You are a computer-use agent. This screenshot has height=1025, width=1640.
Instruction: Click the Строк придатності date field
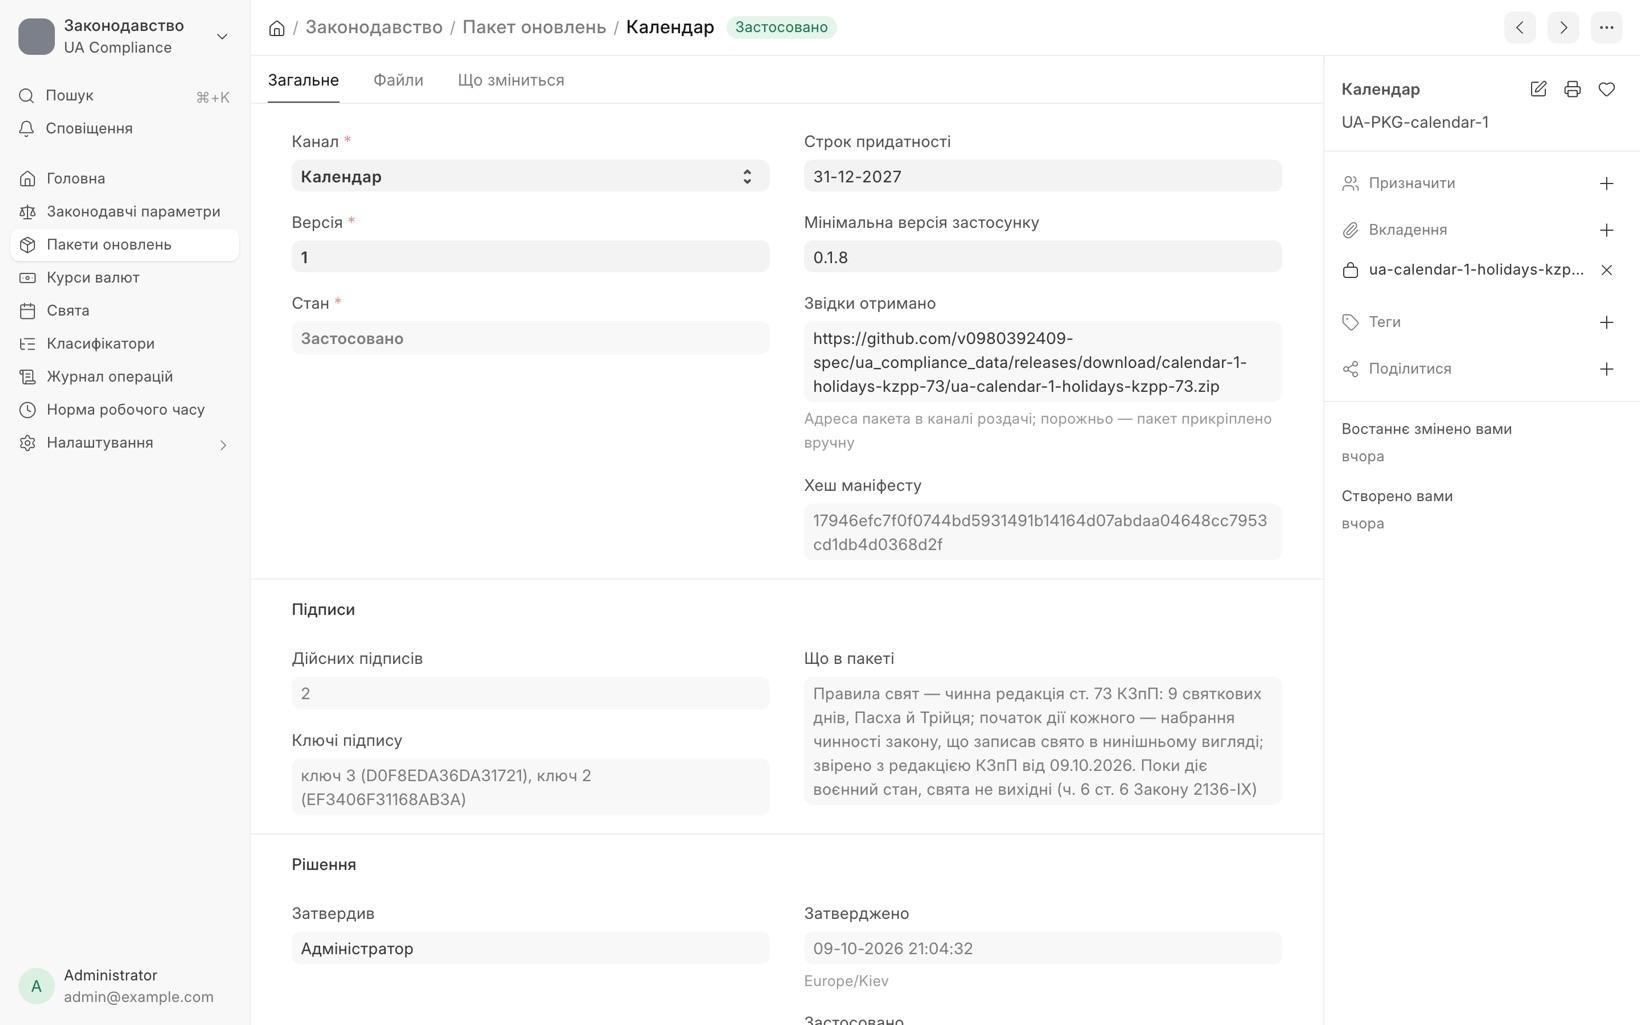coord(1042,176)
